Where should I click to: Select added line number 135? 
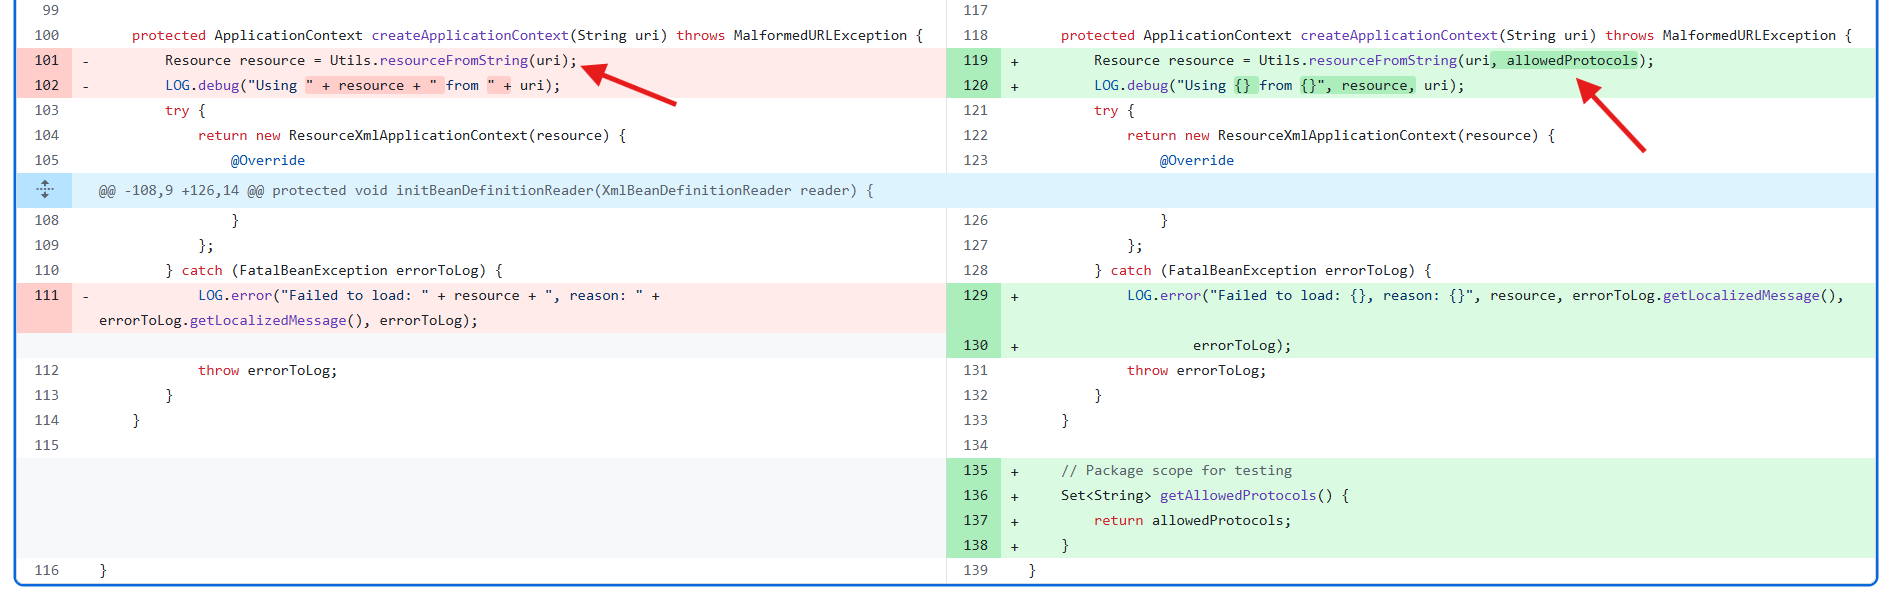[x=975, y=470]
